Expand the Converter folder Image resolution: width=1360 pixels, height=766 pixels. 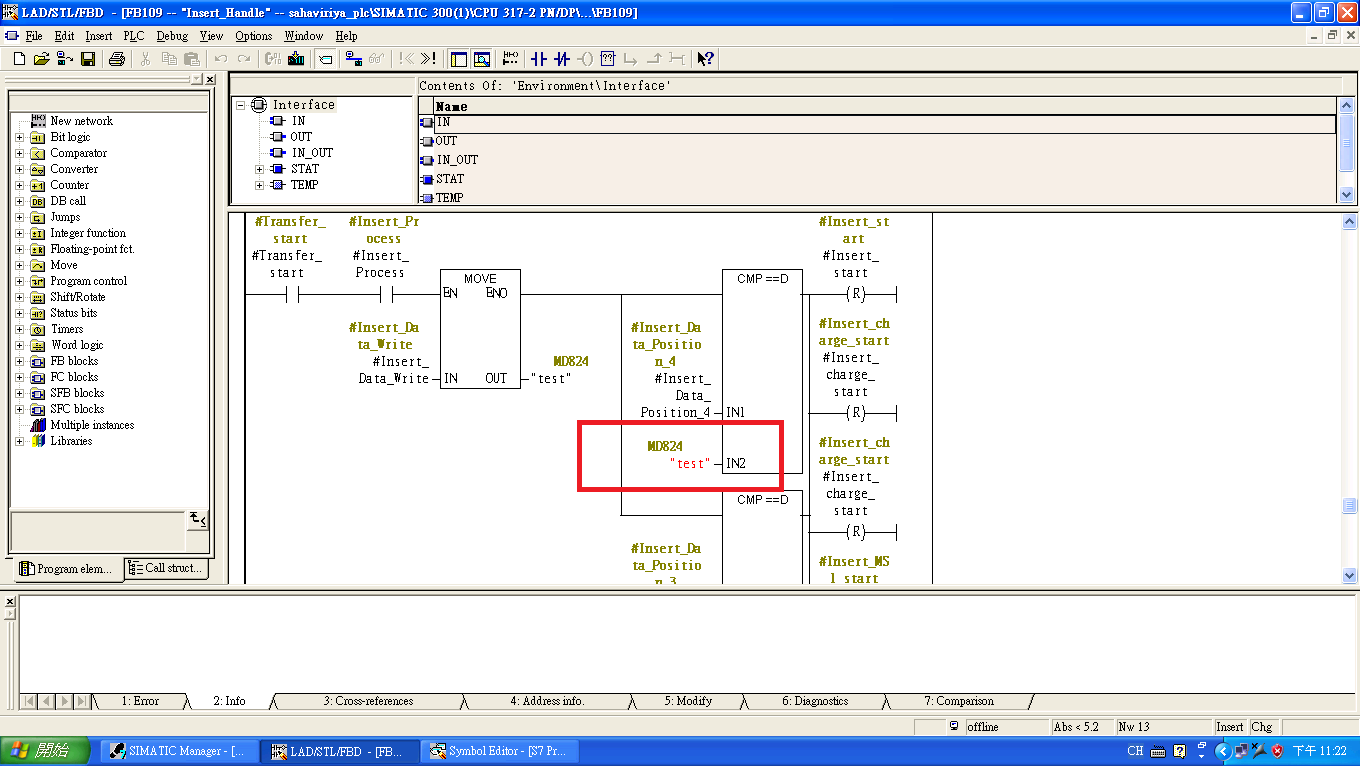(x=19, y=169)
